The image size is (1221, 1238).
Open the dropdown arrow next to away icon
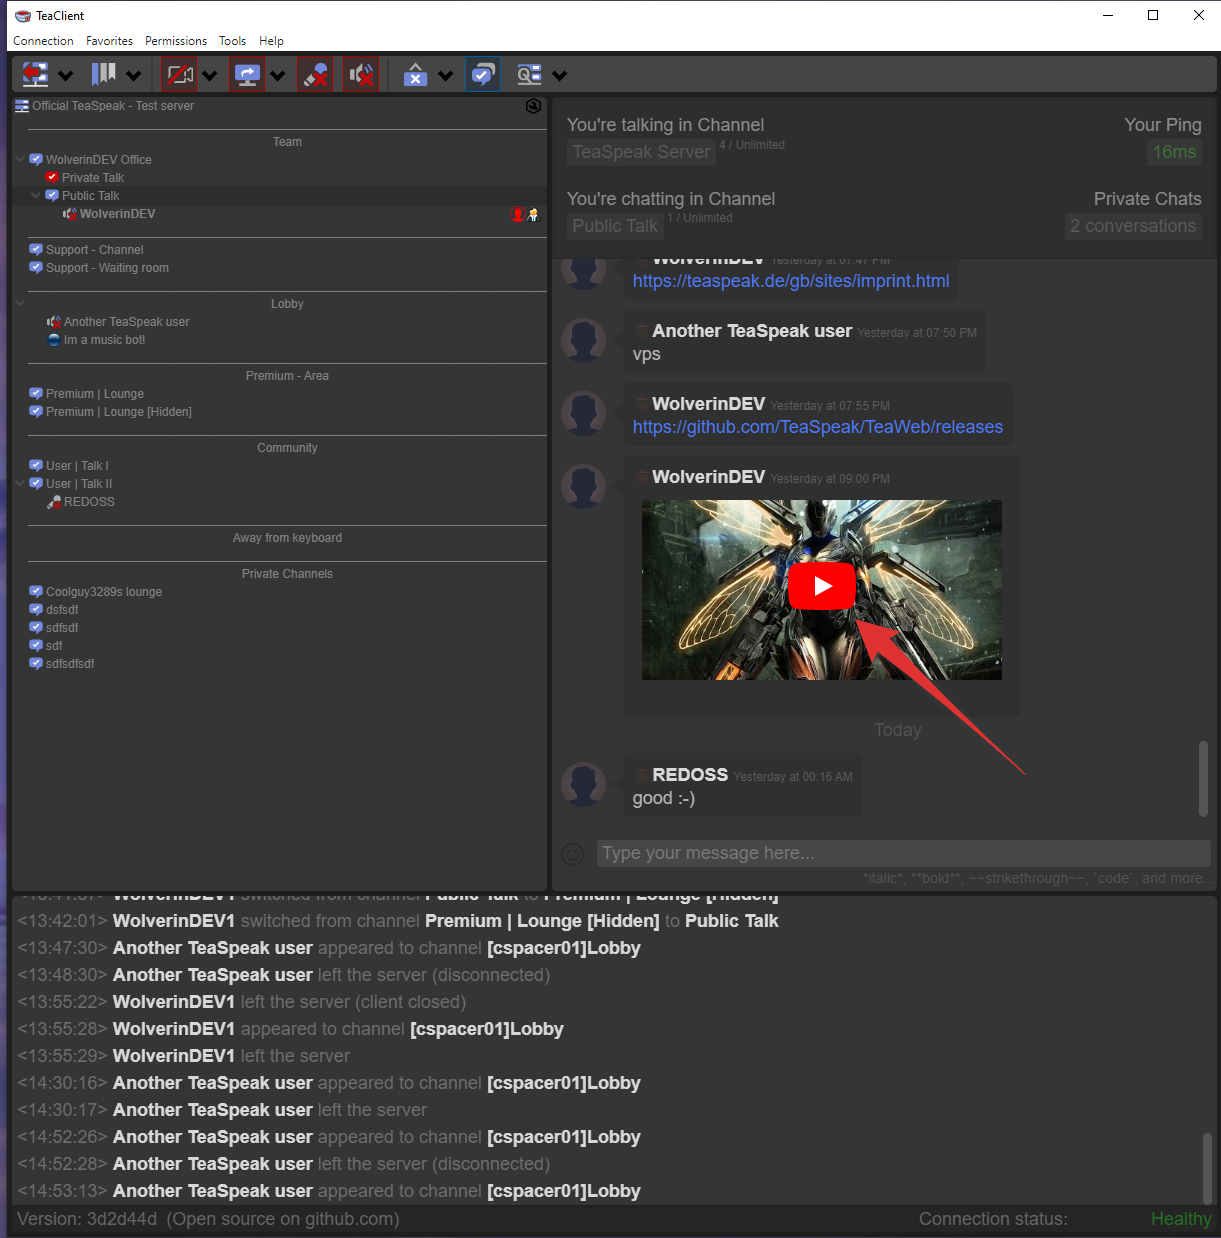(446, 76)
